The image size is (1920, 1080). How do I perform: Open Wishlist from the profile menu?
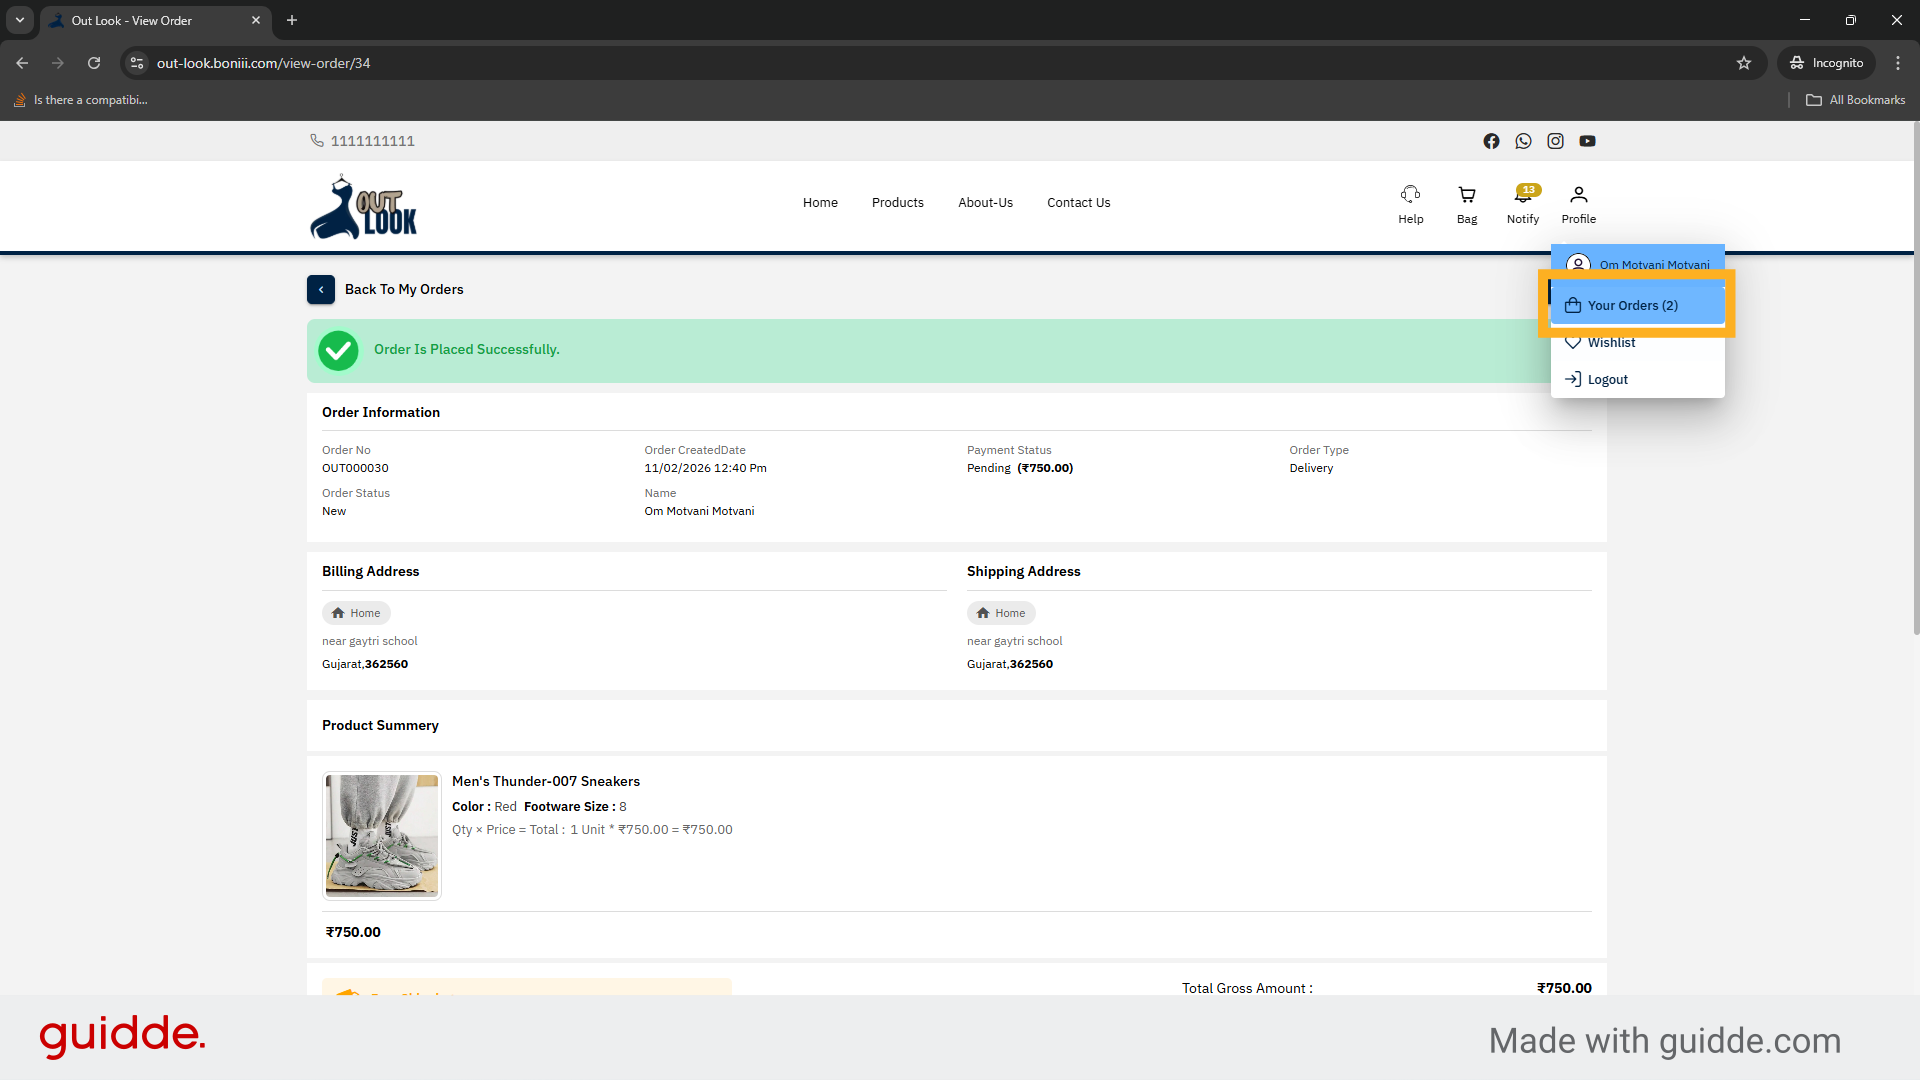click(x=1611, y=342)
